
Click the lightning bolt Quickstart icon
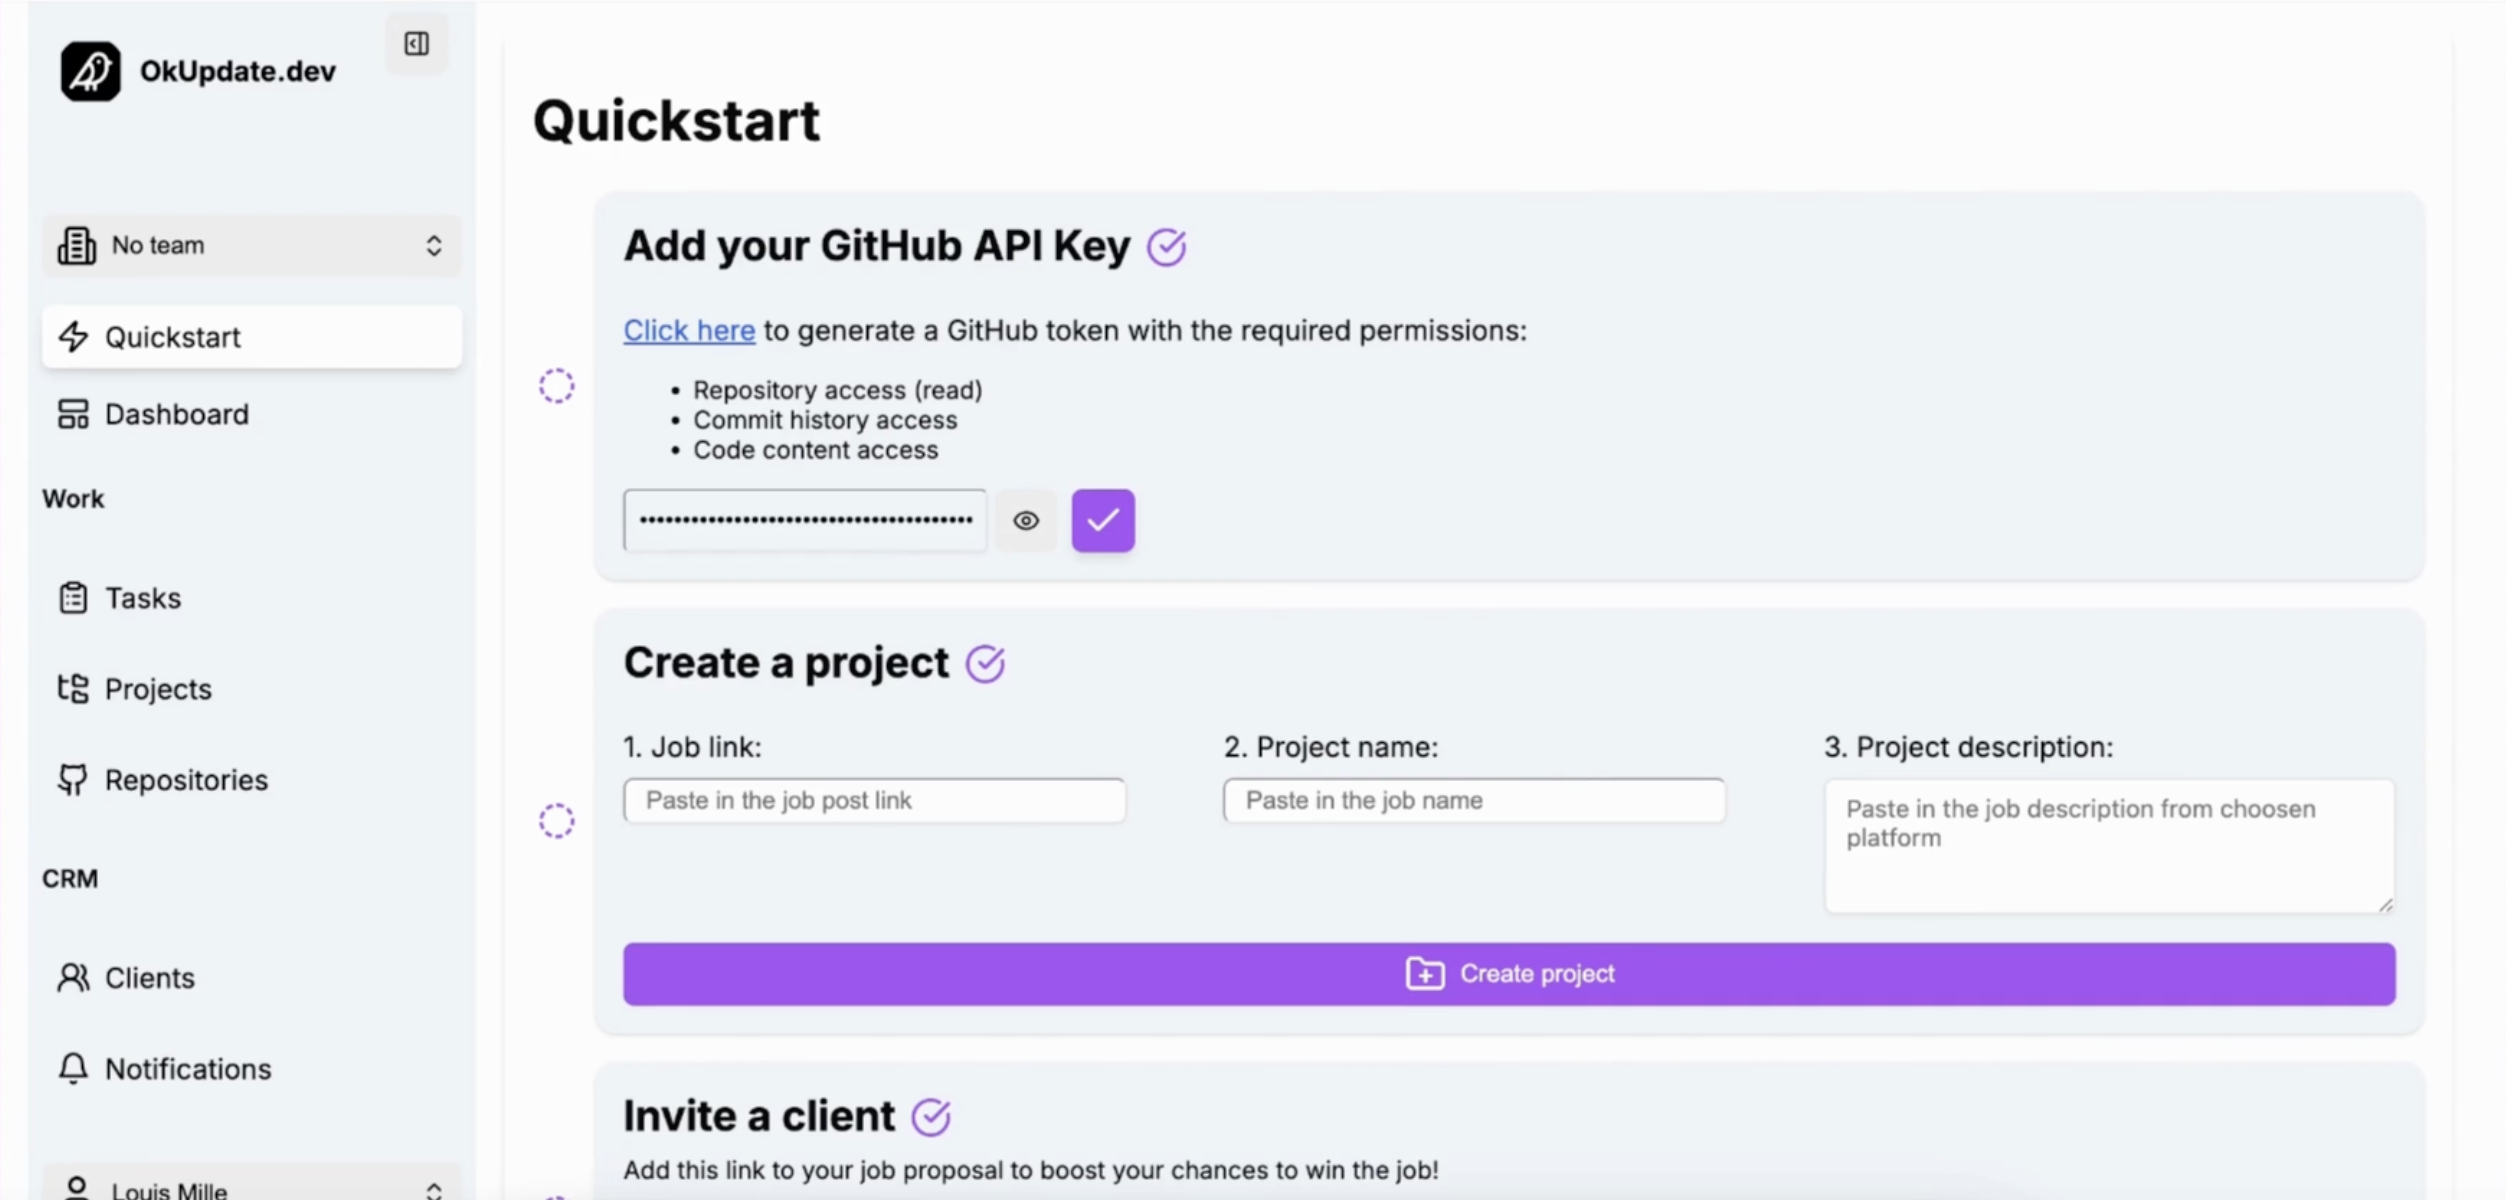point(73,337)
